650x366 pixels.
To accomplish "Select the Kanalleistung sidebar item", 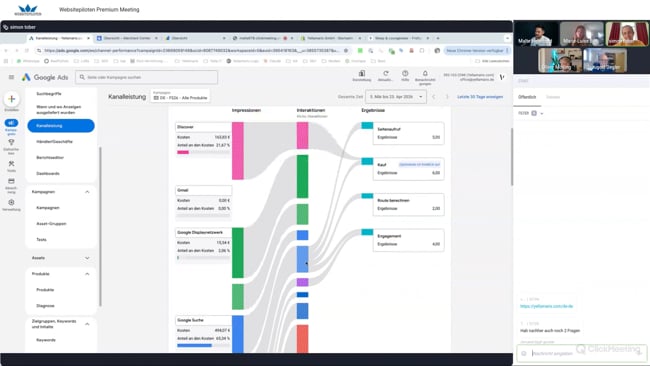I will (61, 126).
